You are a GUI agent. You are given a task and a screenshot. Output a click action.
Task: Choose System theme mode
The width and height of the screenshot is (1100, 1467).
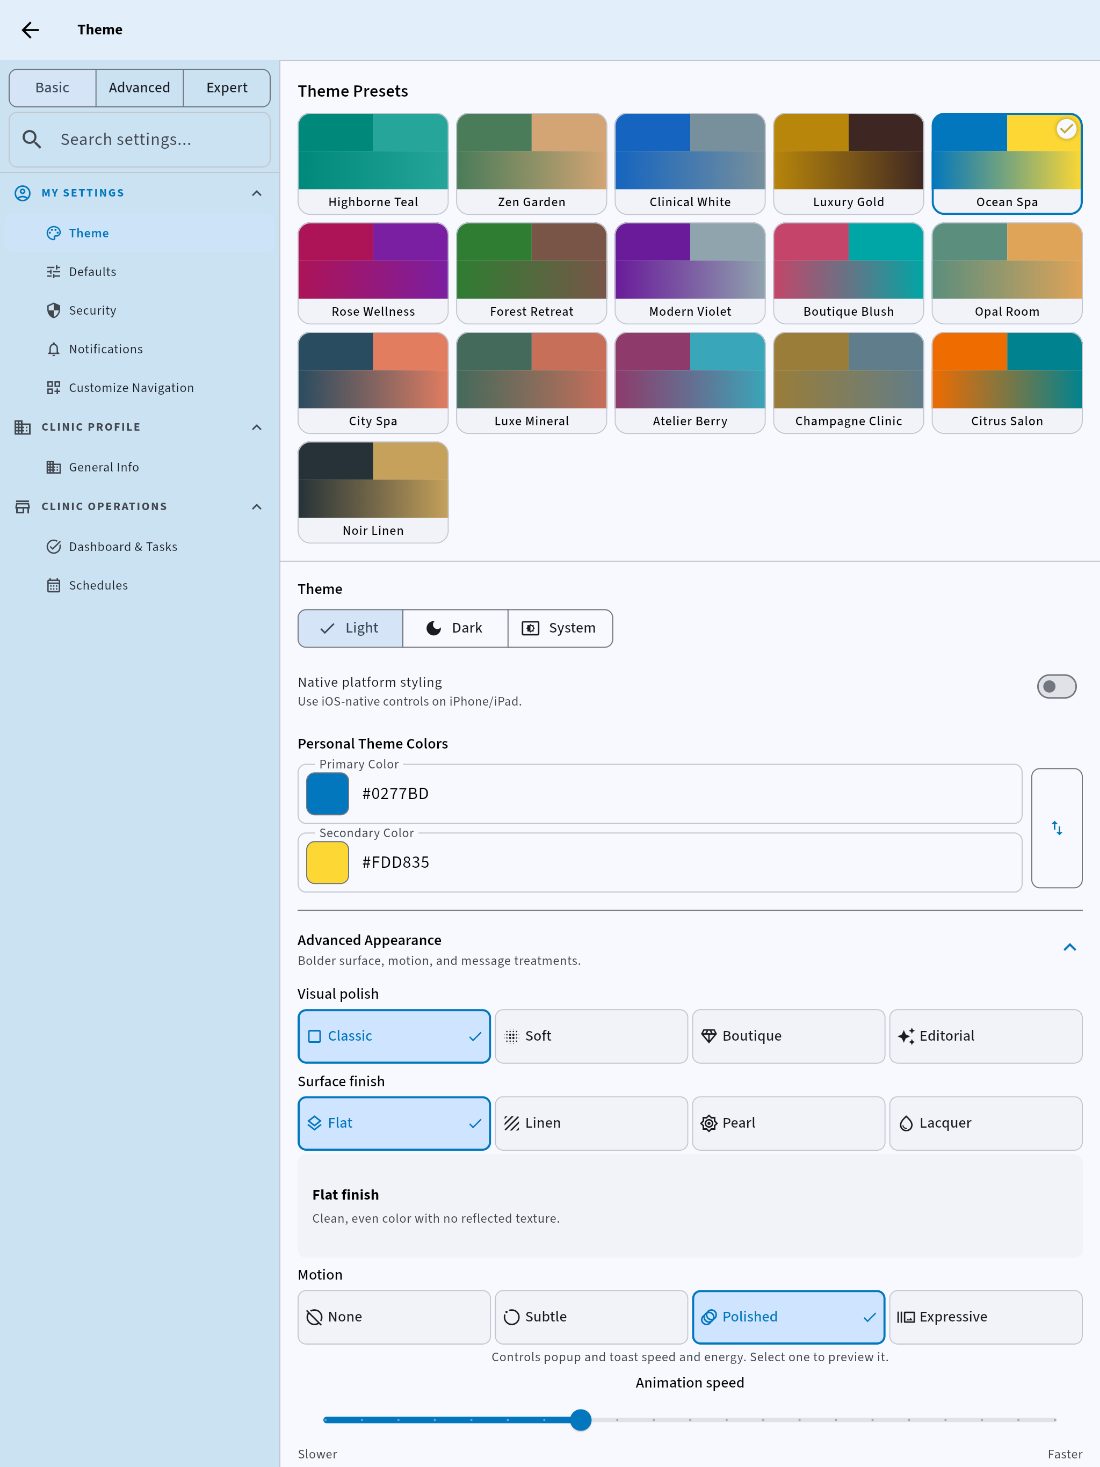(x=560, y=628)
